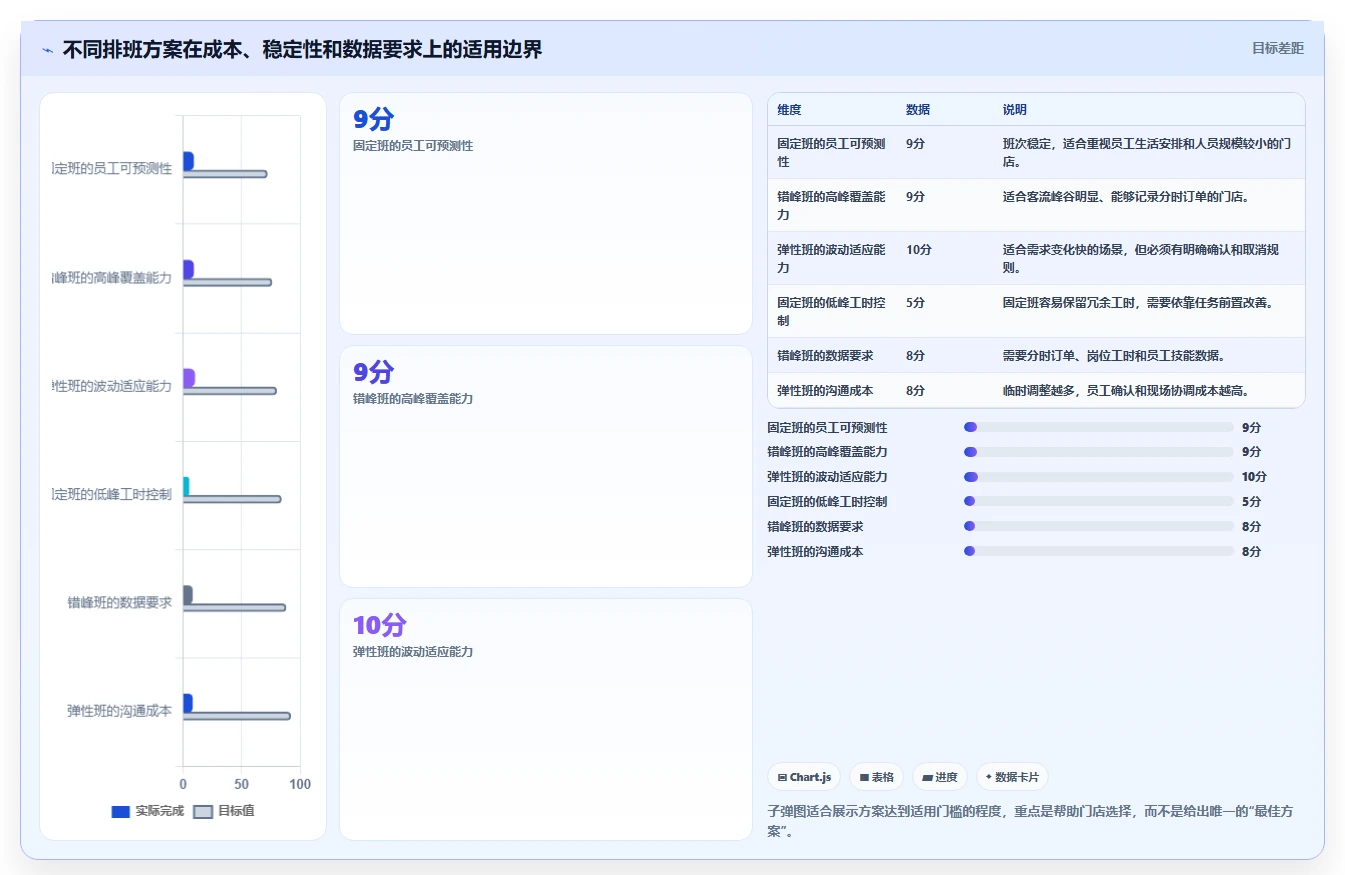Click the chart's gray target bar for 错峰班的数据要求
This screenshot has width=1345, height=875.
pyautogui.click(x=234, y=607)
